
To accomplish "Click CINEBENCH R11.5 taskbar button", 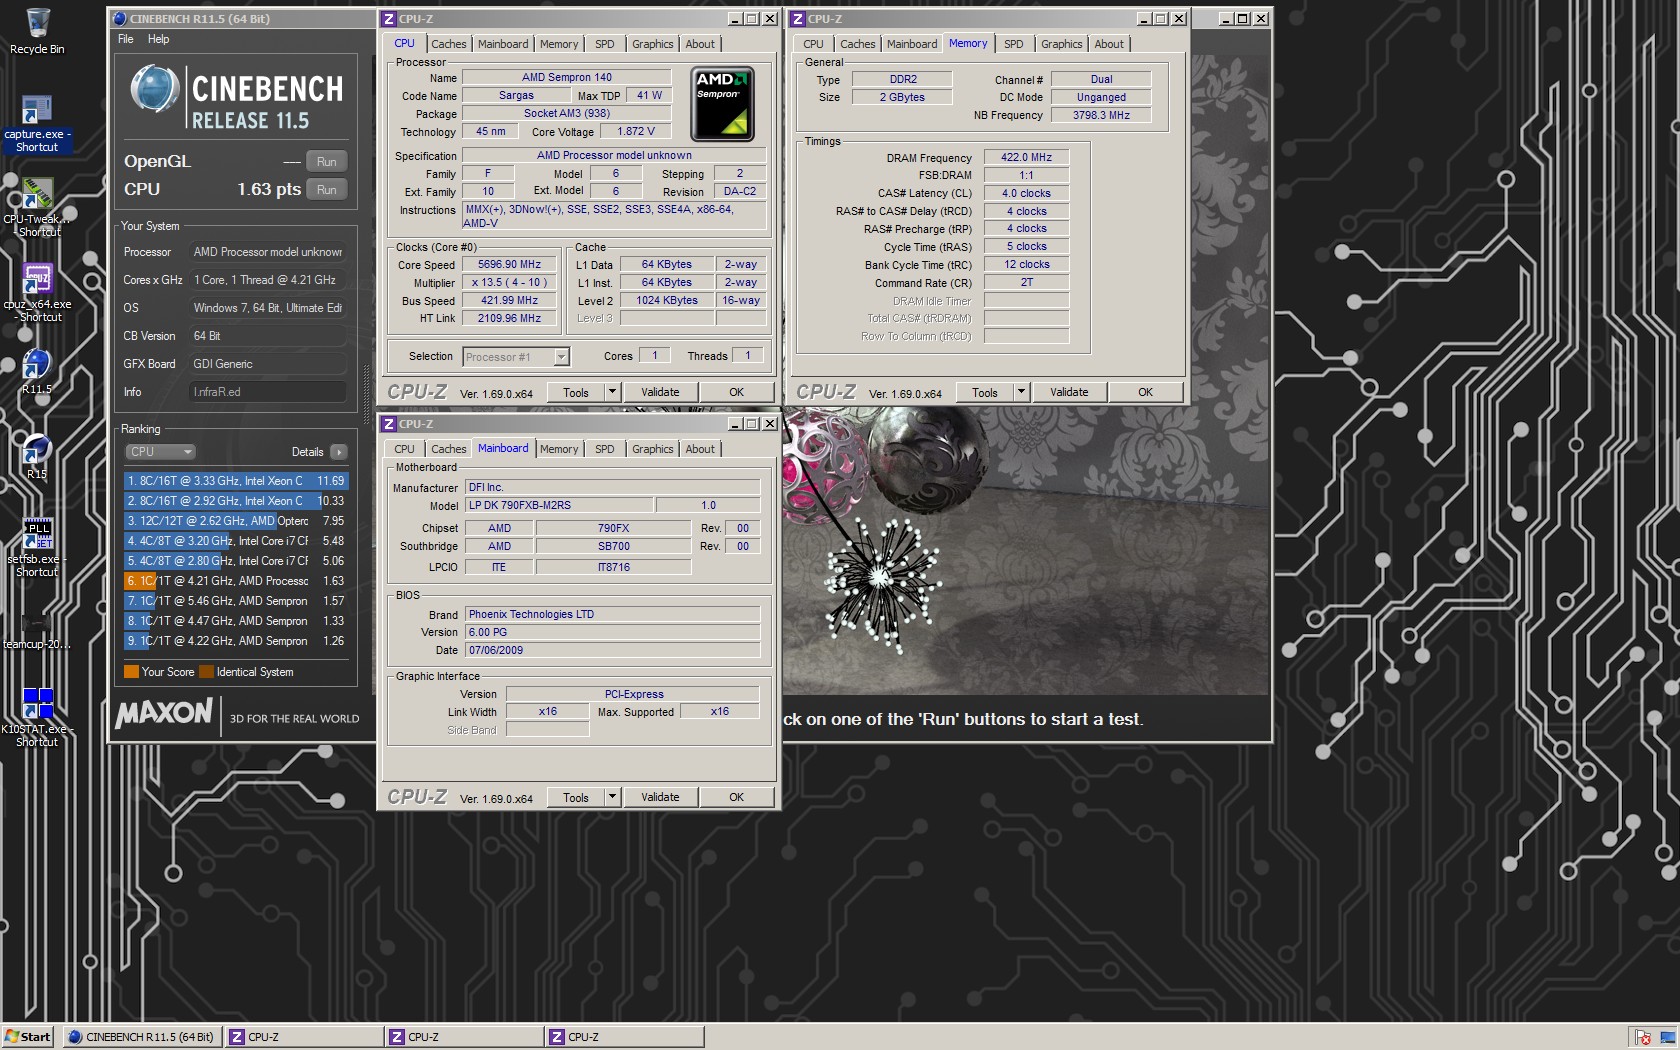I will (x=142, y=1037).
